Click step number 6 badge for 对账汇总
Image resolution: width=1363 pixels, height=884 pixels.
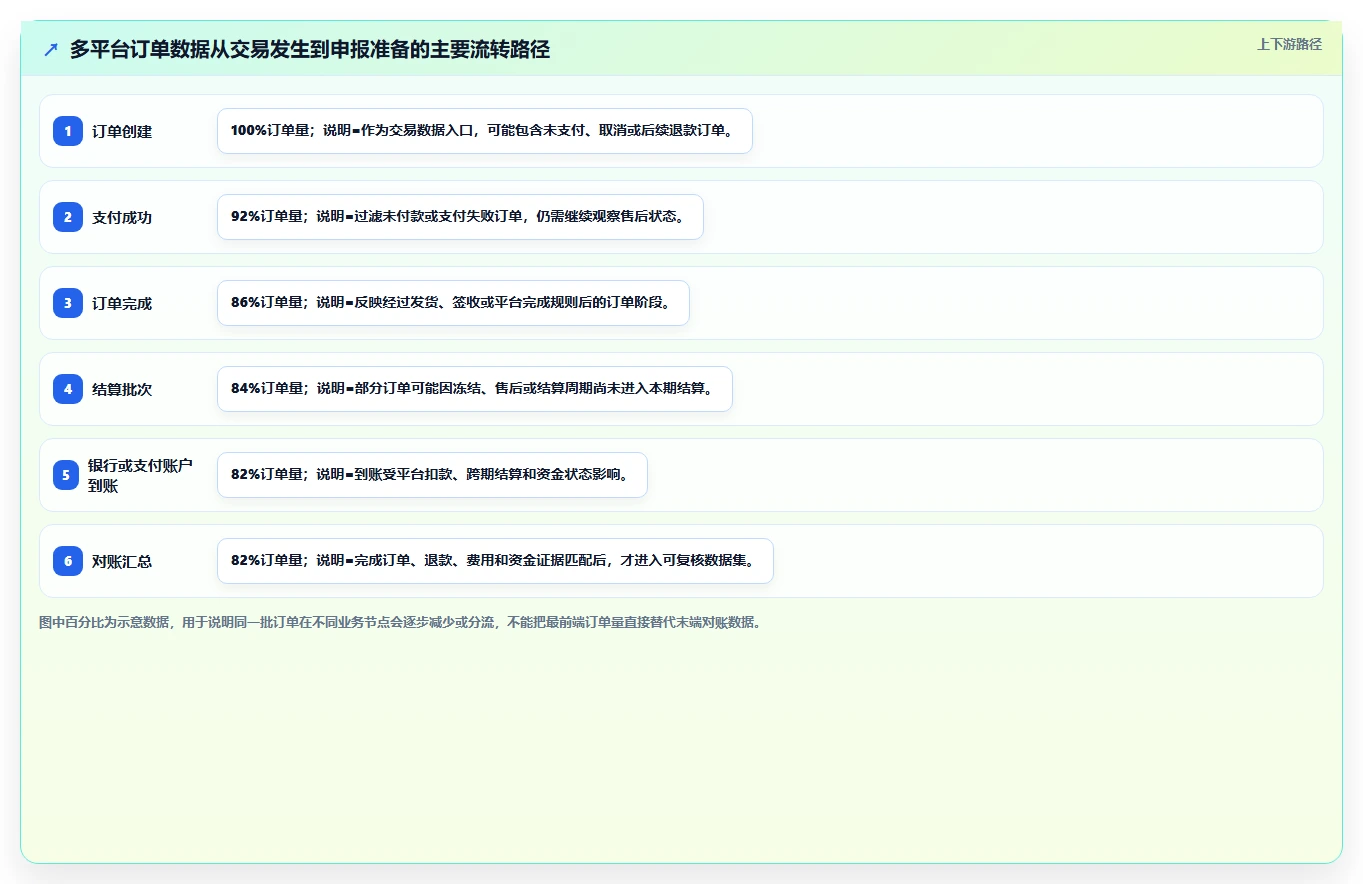pos(68,561)
